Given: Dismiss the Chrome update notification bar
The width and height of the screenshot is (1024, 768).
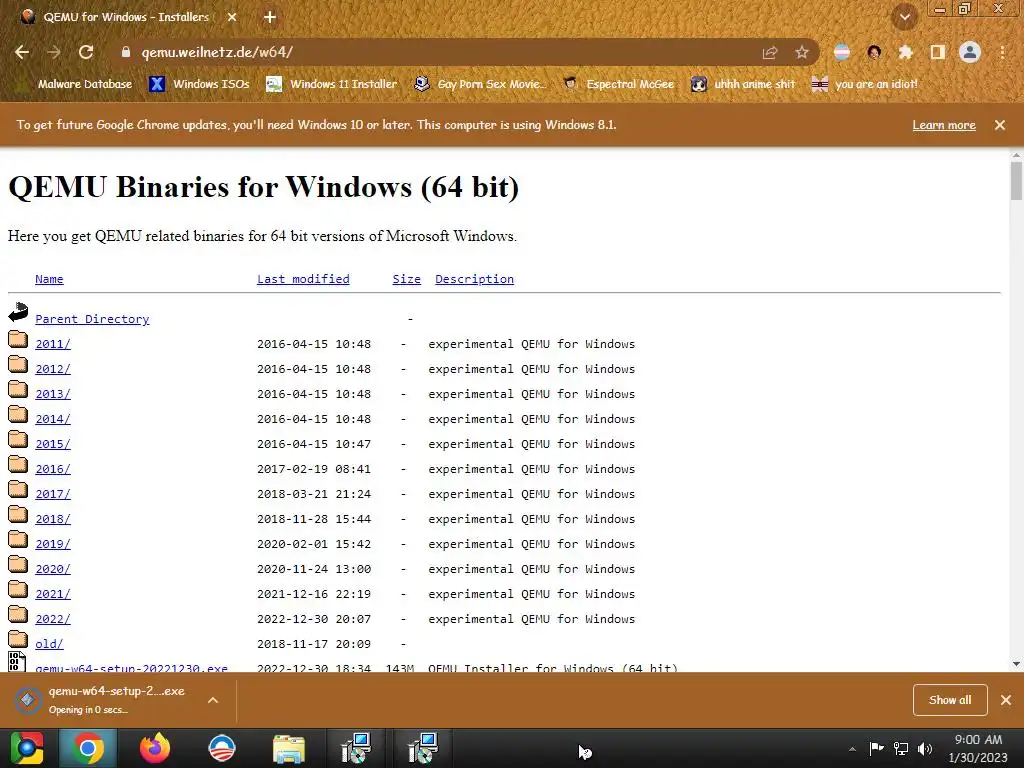Looking at the screenshot, I should [1000, 125].
